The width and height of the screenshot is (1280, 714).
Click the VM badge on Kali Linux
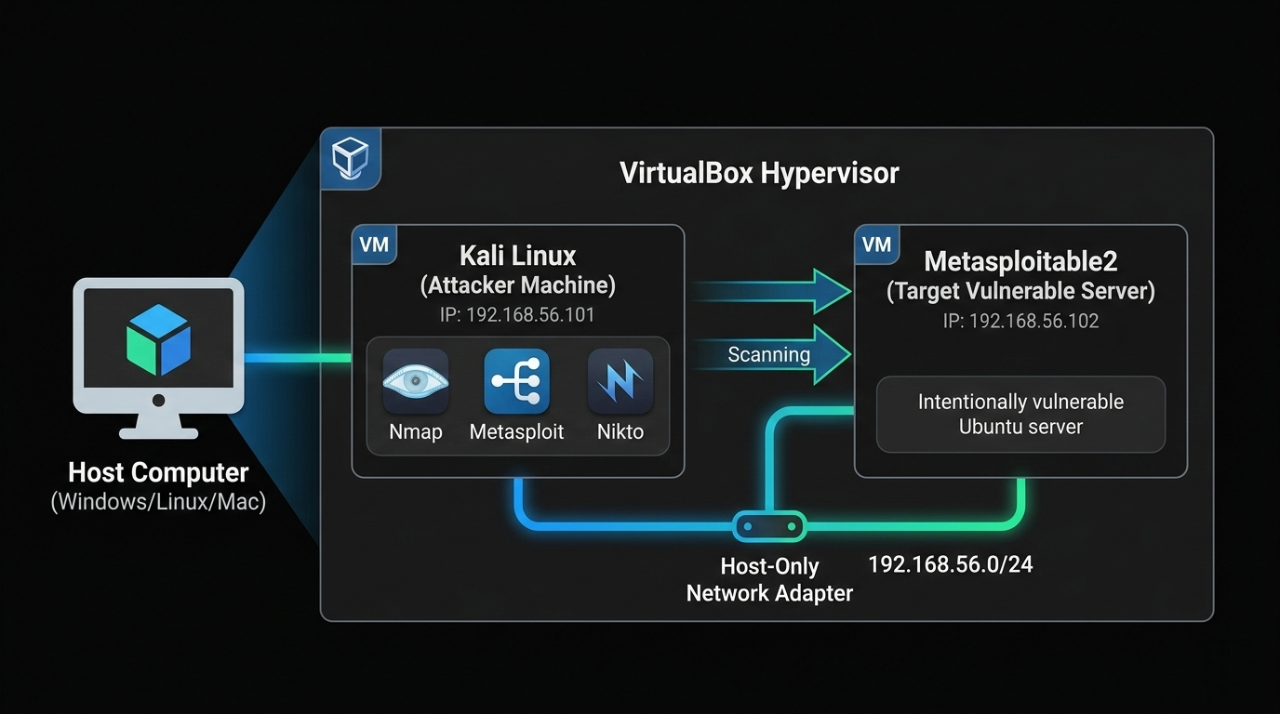coord(373,243)
